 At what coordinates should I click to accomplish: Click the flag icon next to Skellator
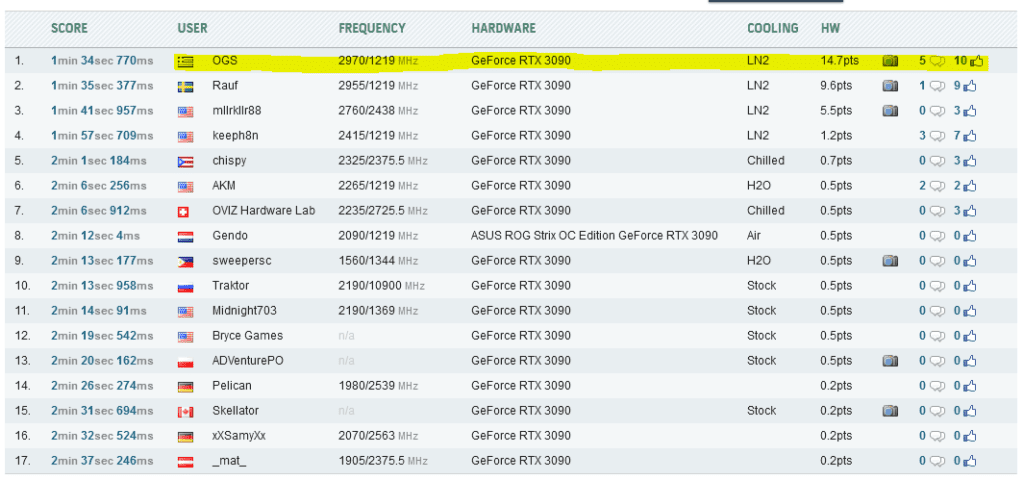(x=185, y=412)
